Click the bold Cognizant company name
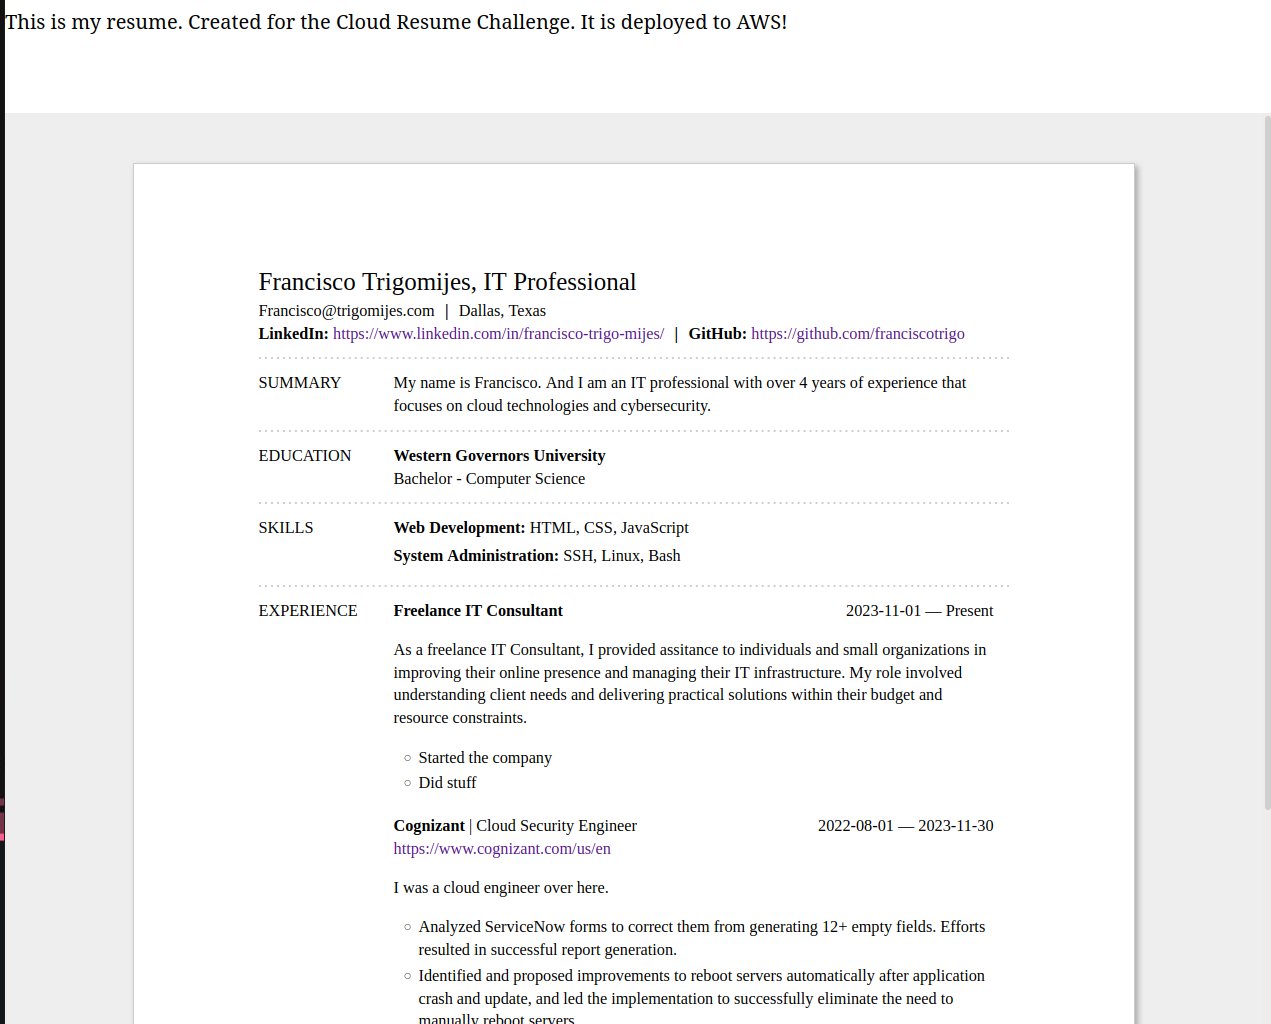Screen dimensions: 1271x1024 429,826
